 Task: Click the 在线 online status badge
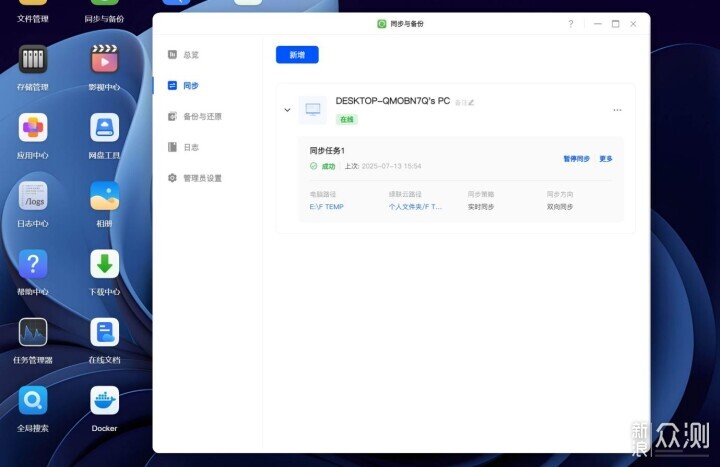(x=347, y=119)
